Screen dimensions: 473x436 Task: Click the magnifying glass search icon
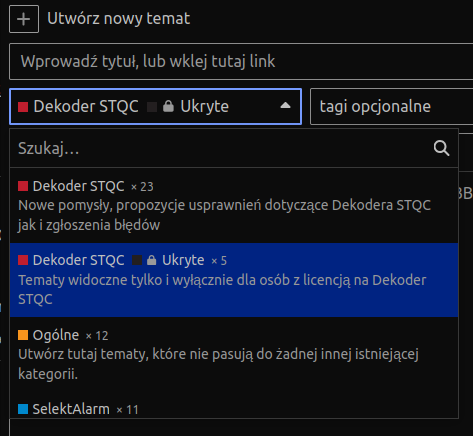[441, 148]
